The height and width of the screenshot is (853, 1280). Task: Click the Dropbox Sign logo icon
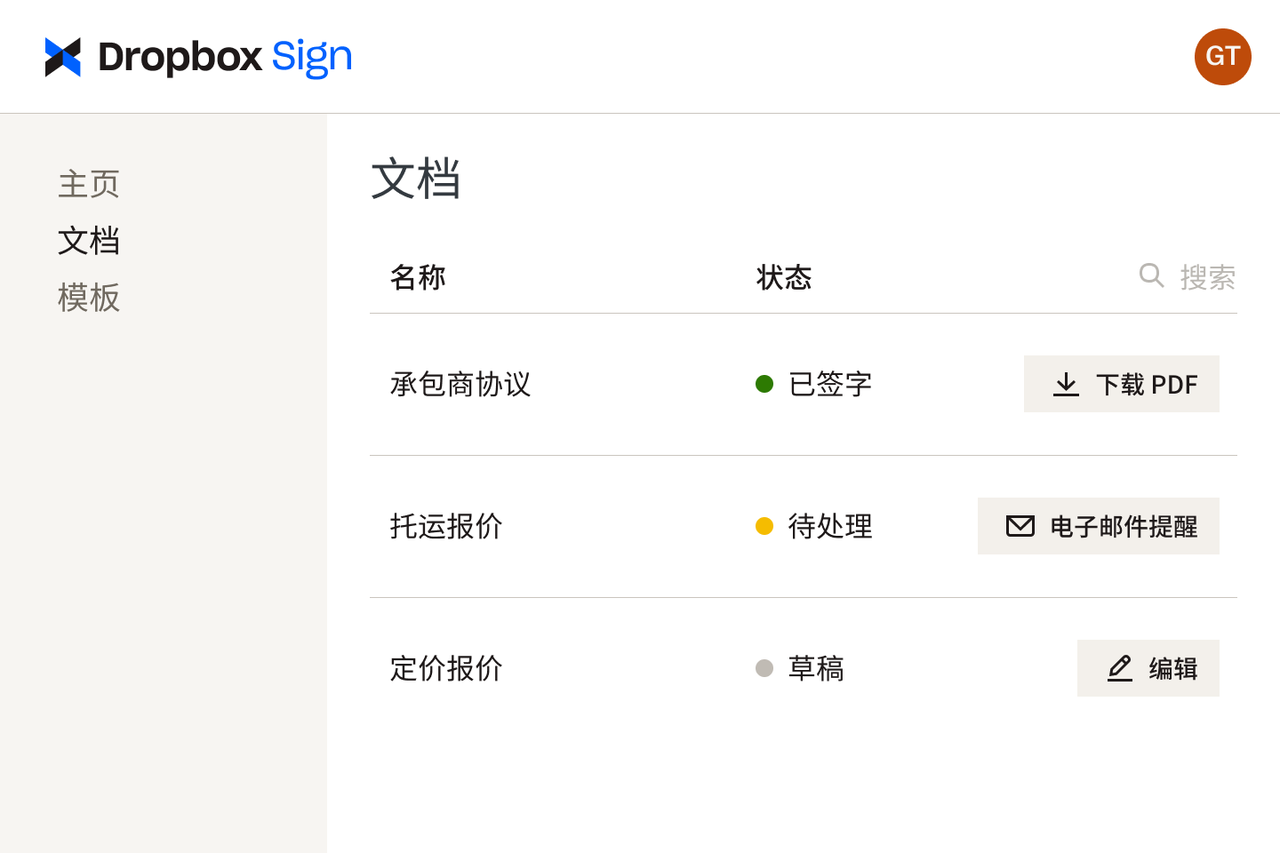click(x=60, y=56)
